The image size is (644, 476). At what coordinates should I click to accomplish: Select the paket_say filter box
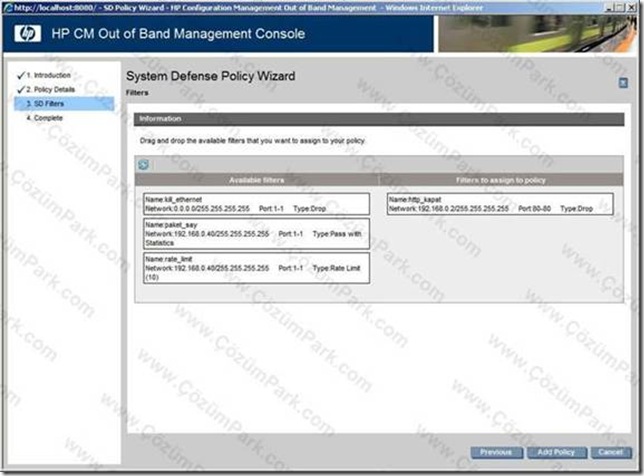click(x=256, y=234)
